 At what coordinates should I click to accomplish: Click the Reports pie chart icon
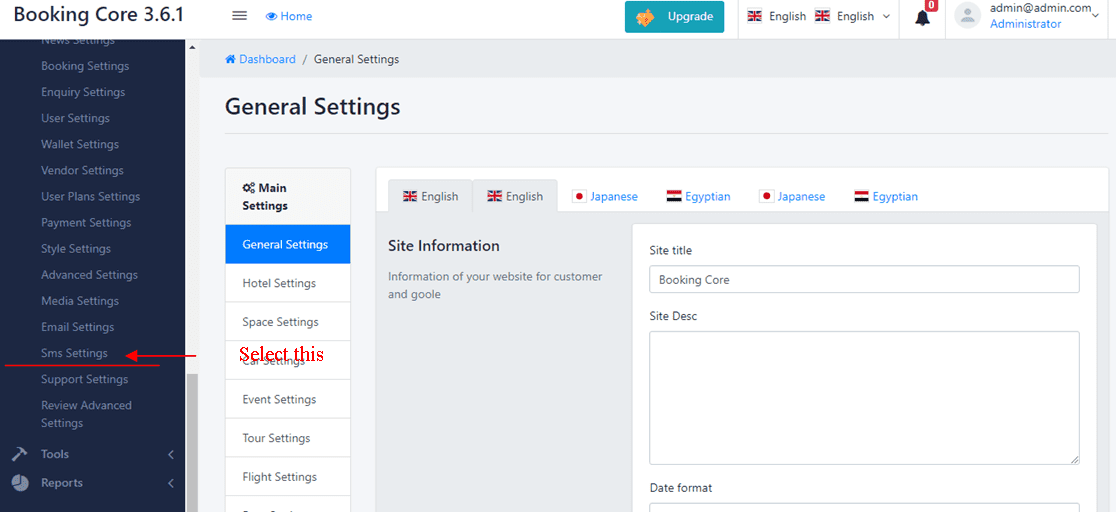pyautogui.click(x=20, y=483)
